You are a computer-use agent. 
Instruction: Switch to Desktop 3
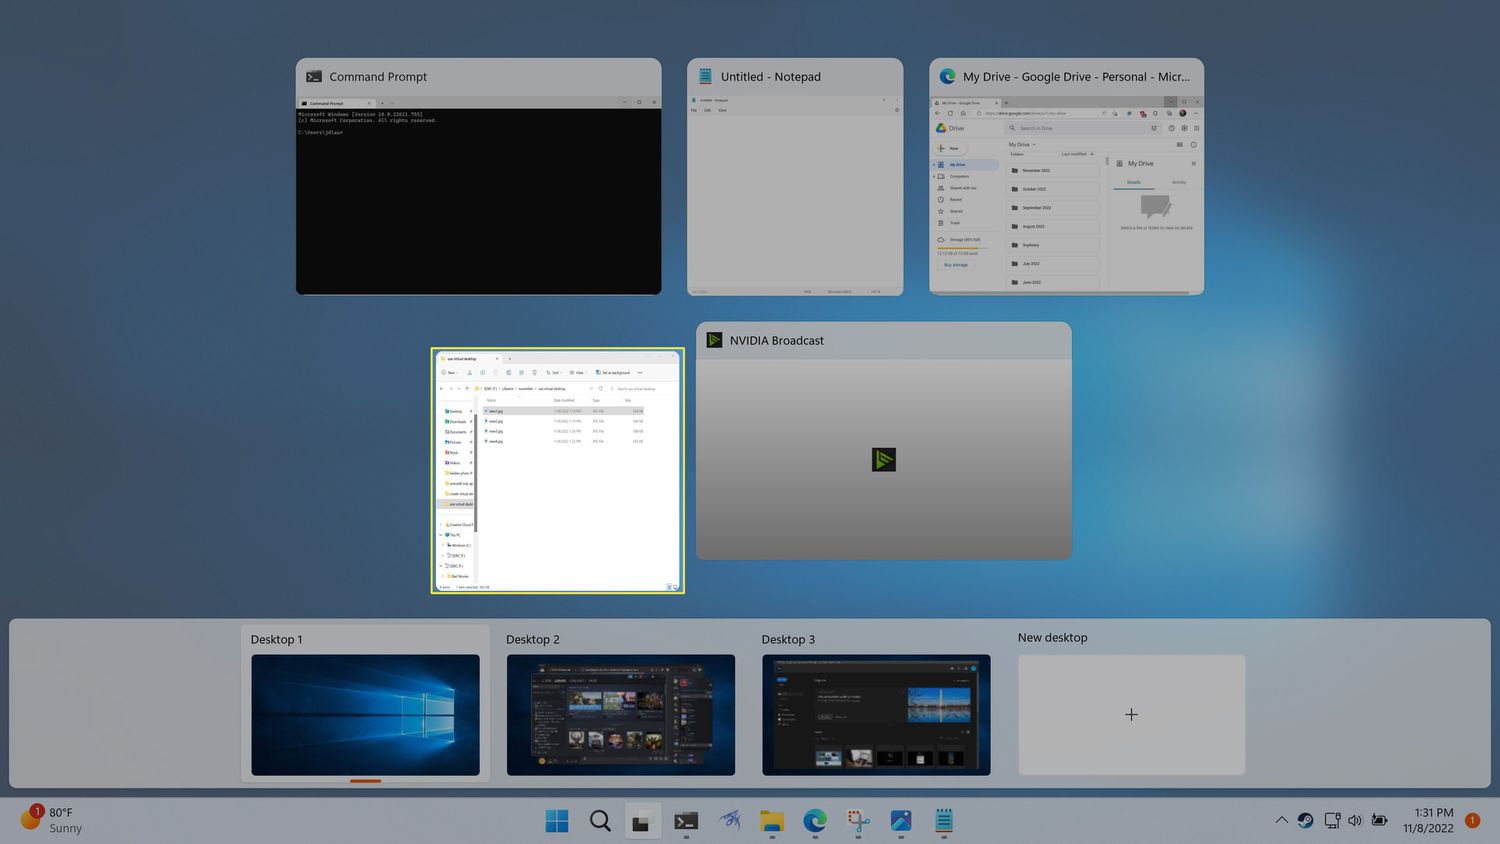pyautogui.click(x=876, y=714)
